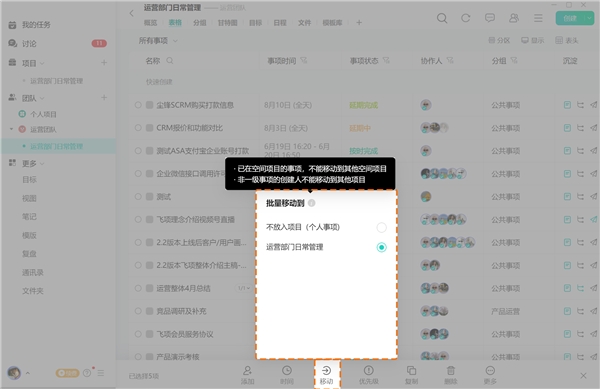Open dropdown arrow beside the 创建 button
The height and width of the screenshot is (389, 600).
(589, 18)
